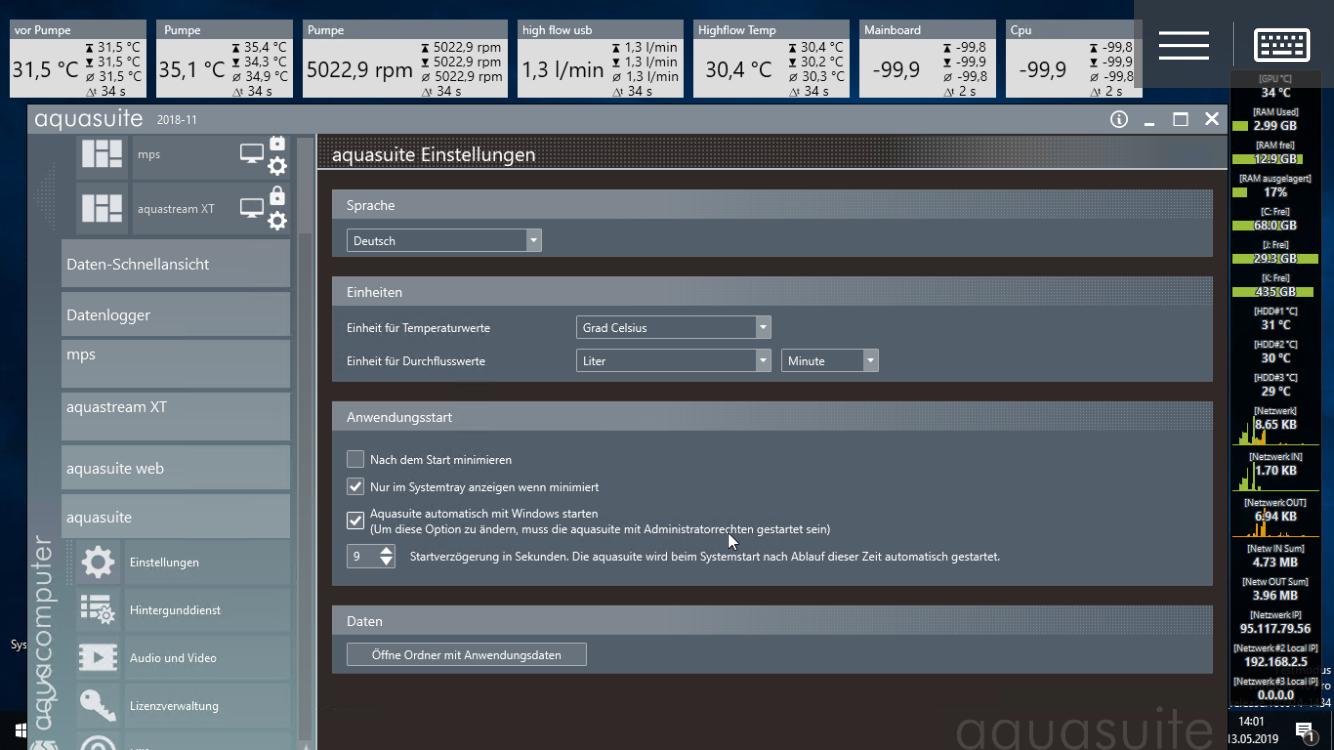Click the 'aquasuite Einstellungen' page heading

[433, 155]
